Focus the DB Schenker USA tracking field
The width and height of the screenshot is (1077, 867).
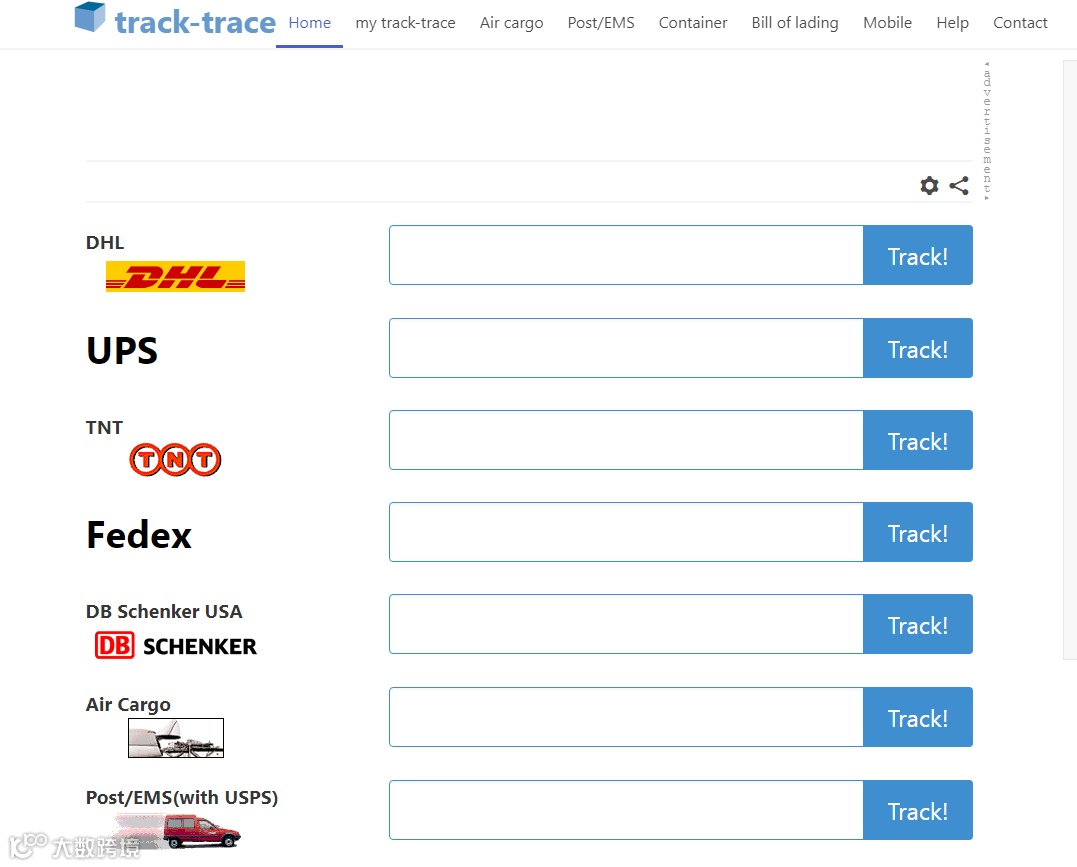626,624
